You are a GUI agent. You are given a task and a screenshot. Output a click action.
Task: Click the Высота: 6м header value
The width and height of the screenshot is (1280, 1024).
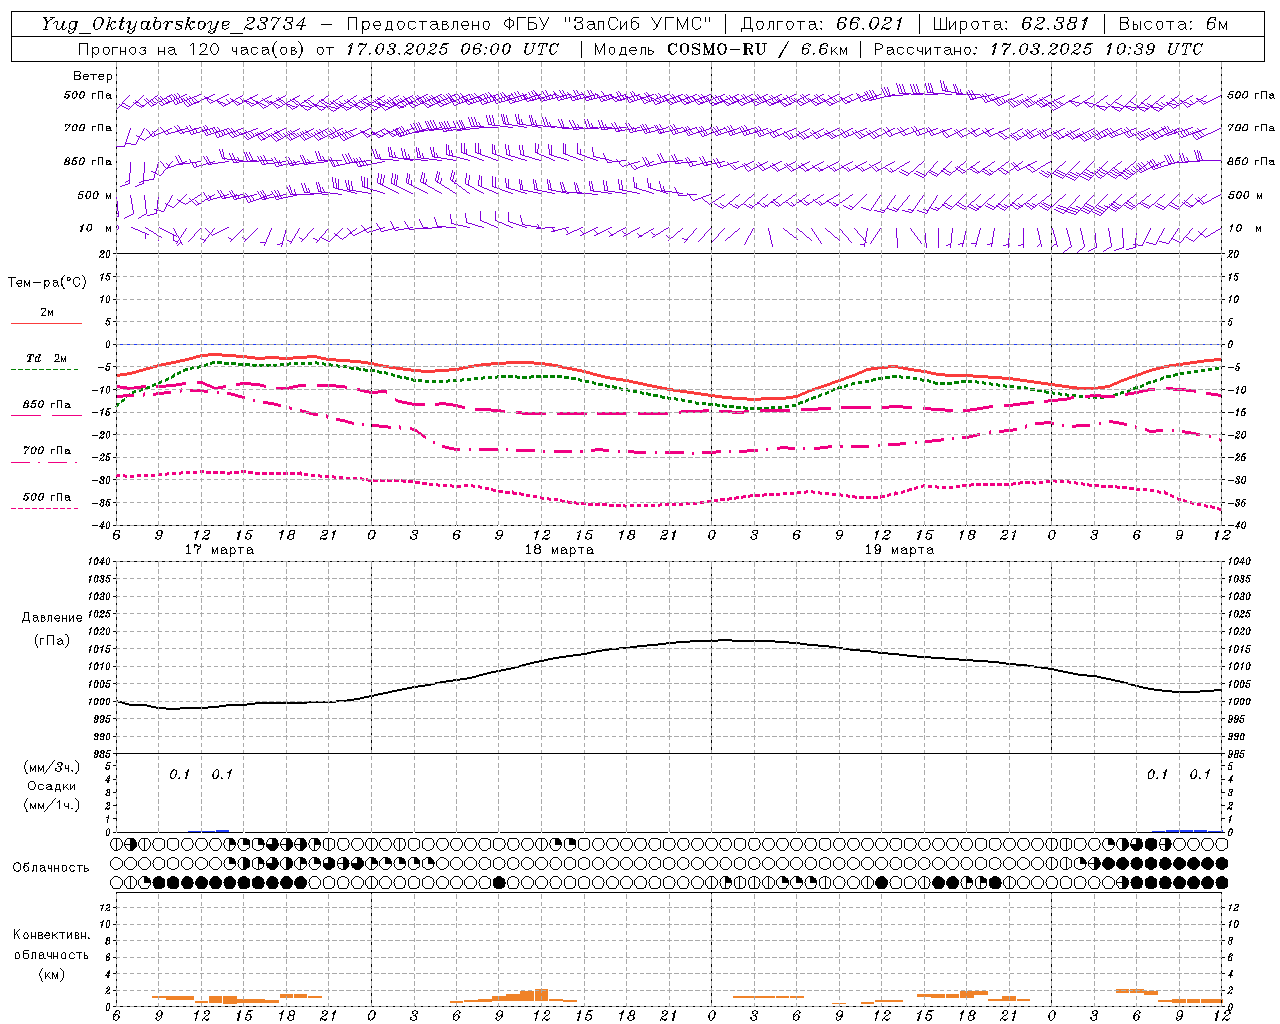pos(1173,24)
